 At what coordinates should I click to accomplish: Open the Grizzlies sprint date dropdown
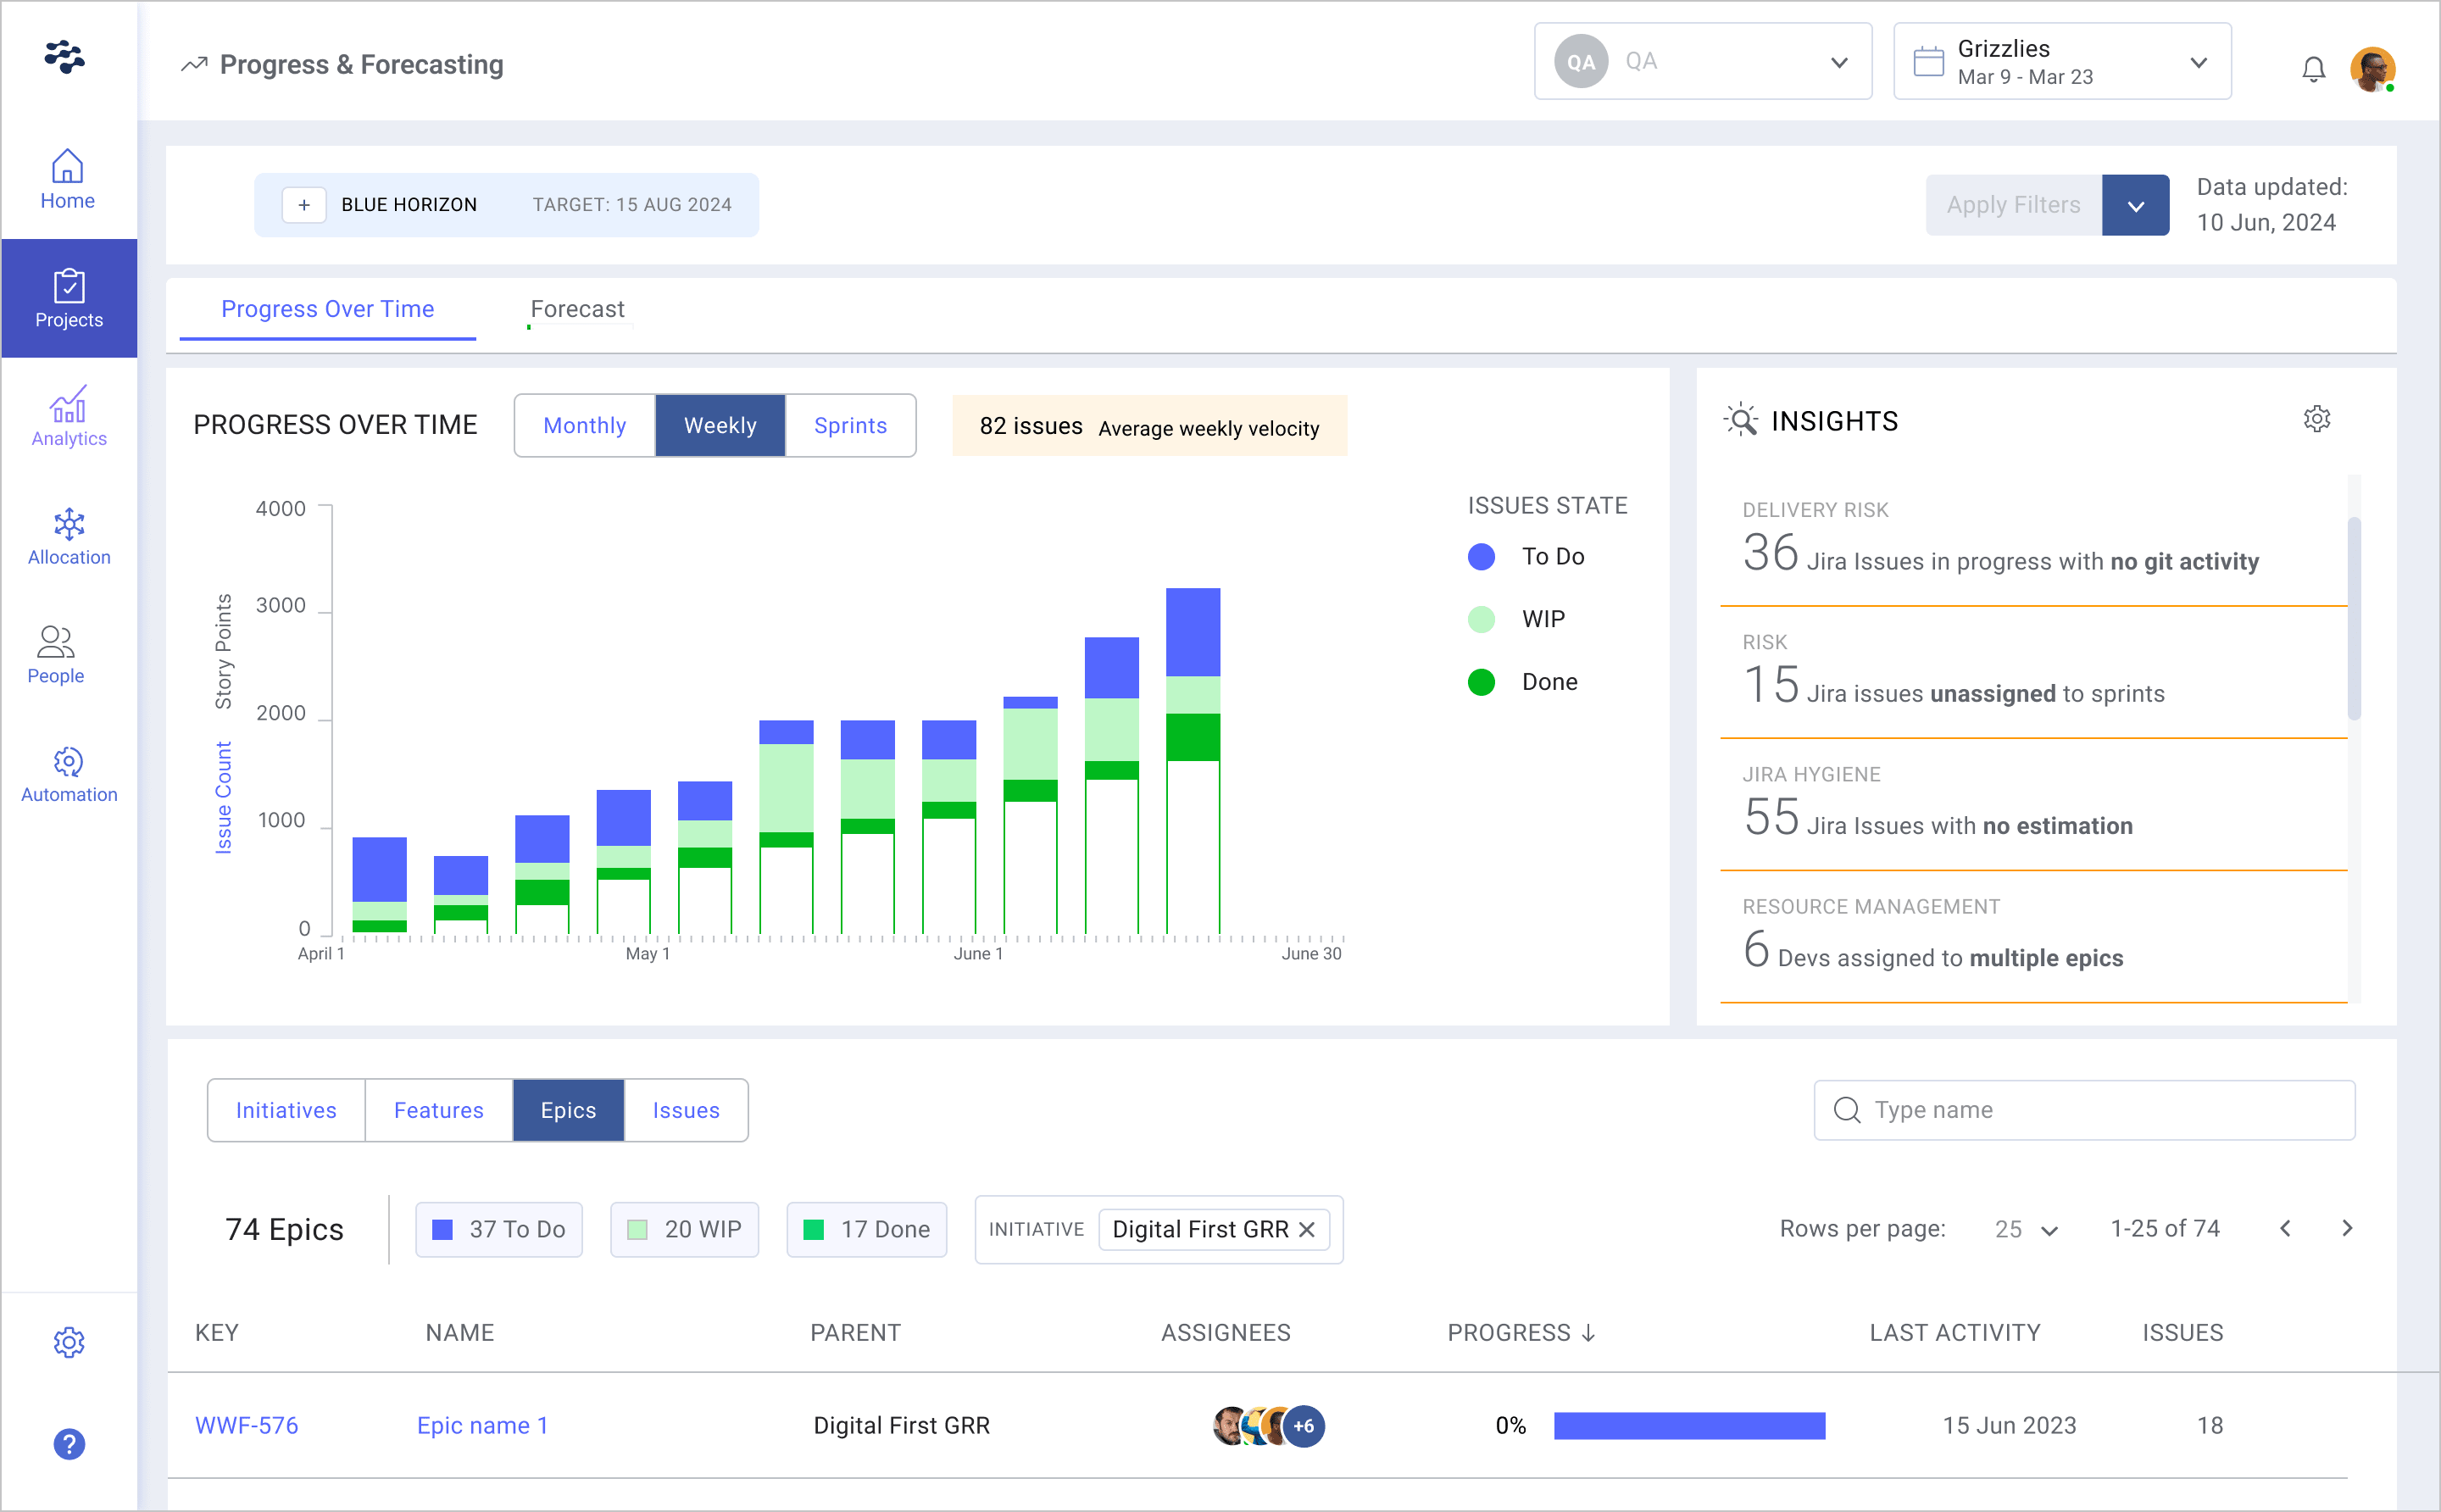[x=2061, y=62]
